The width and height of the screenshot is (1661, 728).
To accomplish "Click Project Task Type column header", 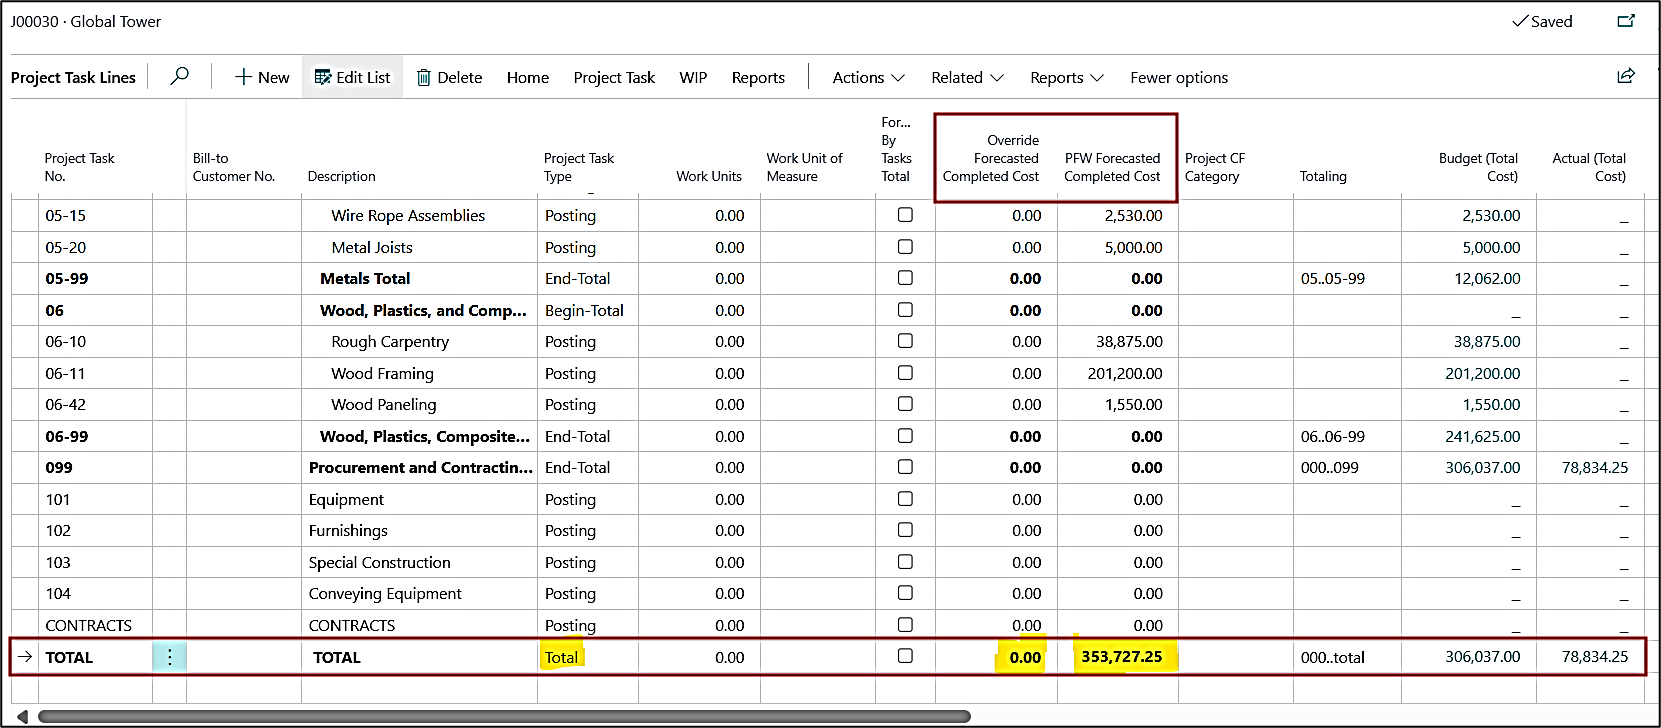I will click(x=579, y=167).
